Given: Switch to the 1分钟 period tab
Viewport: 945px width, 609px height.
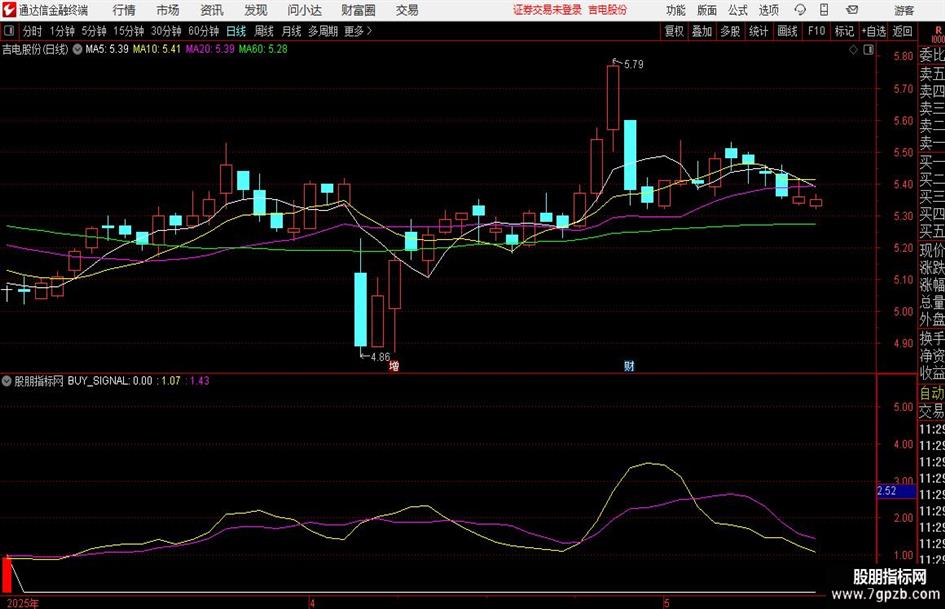Looking at the screenshot, I should click(62, 31).
